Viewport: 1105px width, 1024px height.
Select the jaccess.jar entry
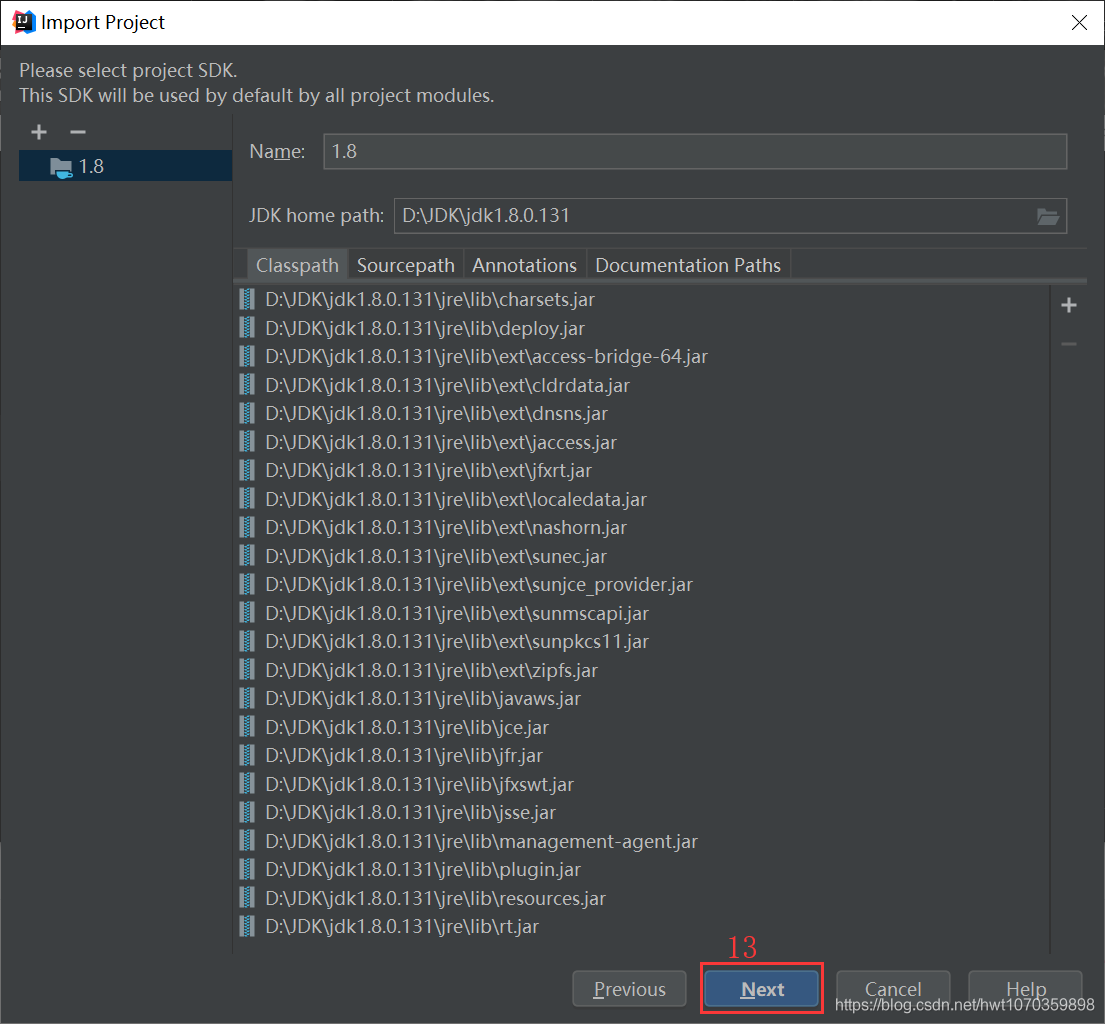coord(642,443)
